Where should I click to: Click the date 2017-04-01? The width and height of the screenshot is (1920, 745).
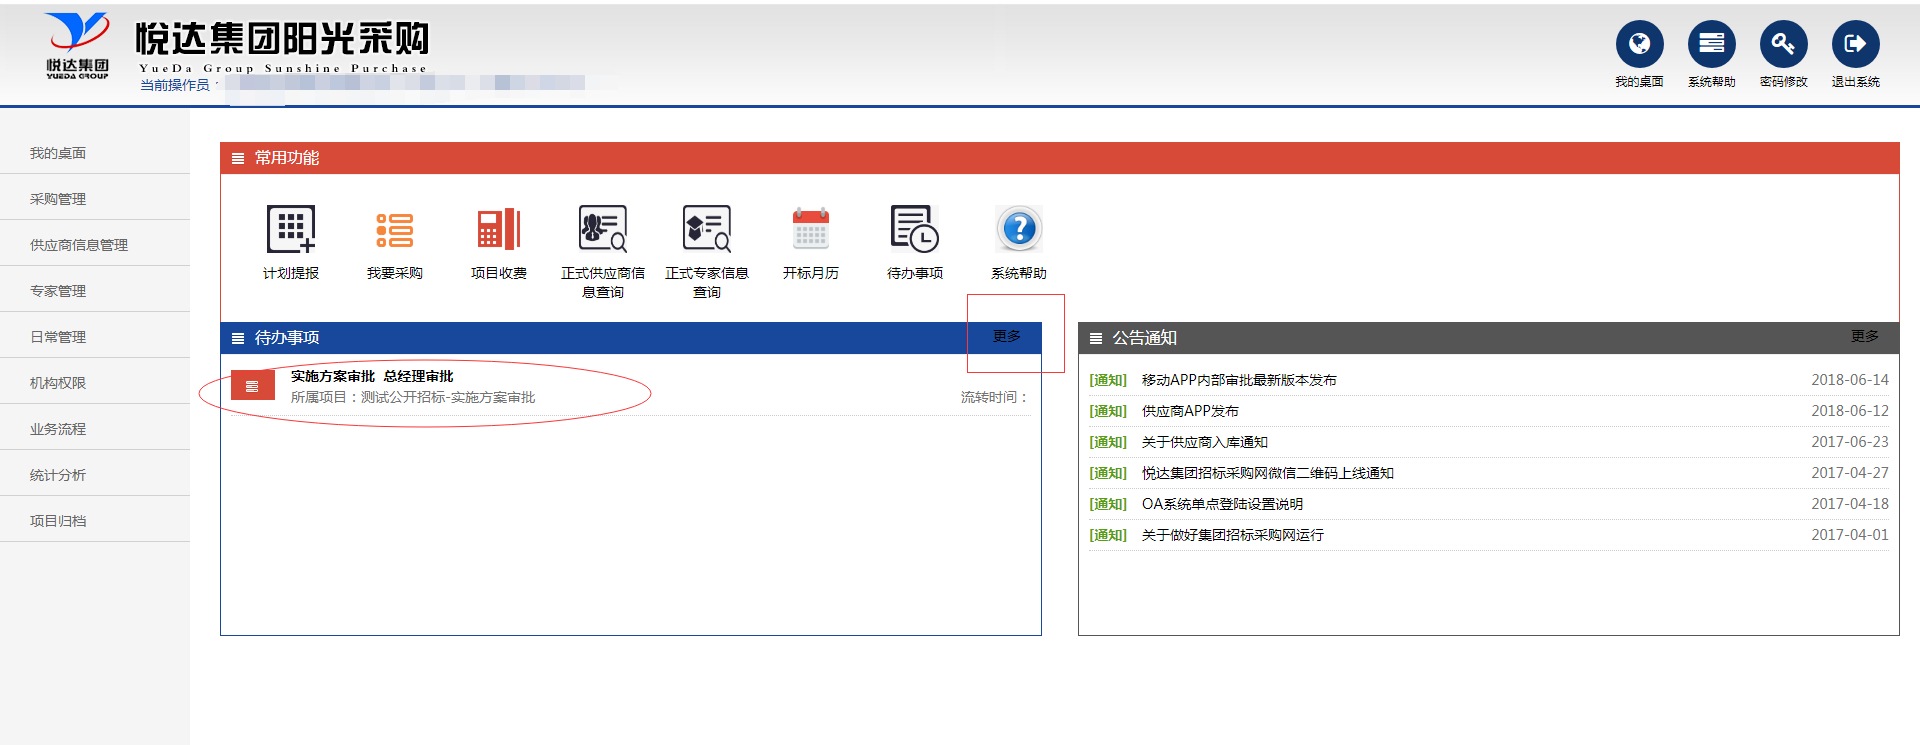[1850, 535]
